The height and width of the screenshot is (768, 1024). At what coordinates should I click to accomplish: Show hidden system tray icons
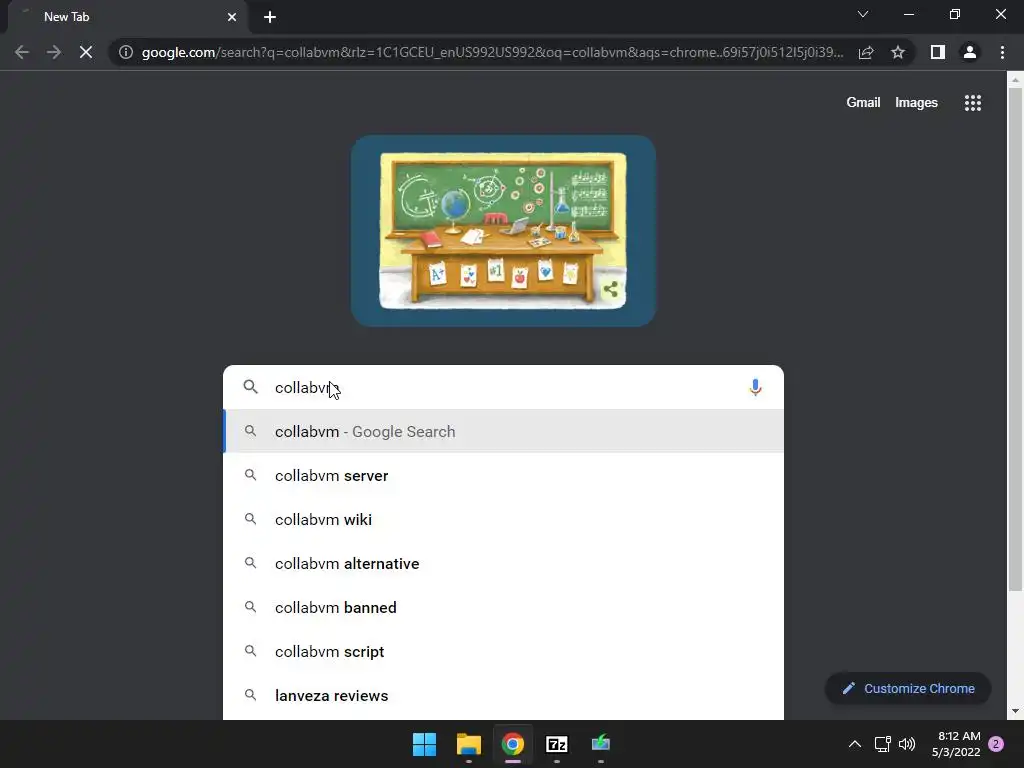(x=854, y=744)
